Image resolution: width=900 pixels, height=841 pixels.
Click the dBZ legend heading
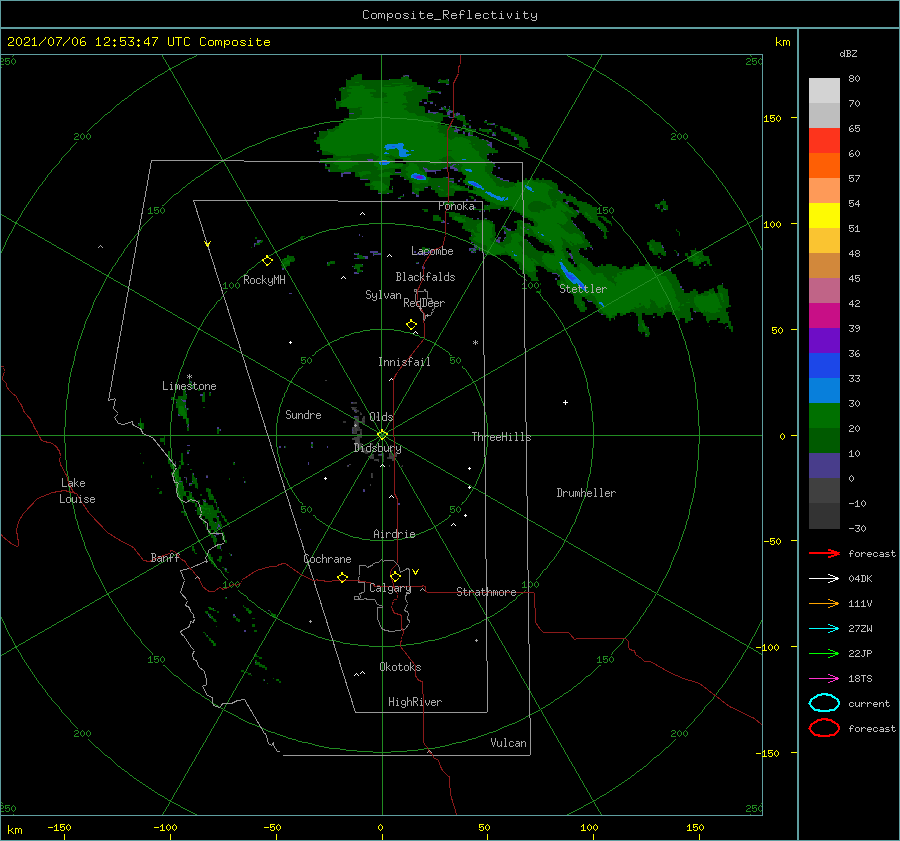[848, 54]
